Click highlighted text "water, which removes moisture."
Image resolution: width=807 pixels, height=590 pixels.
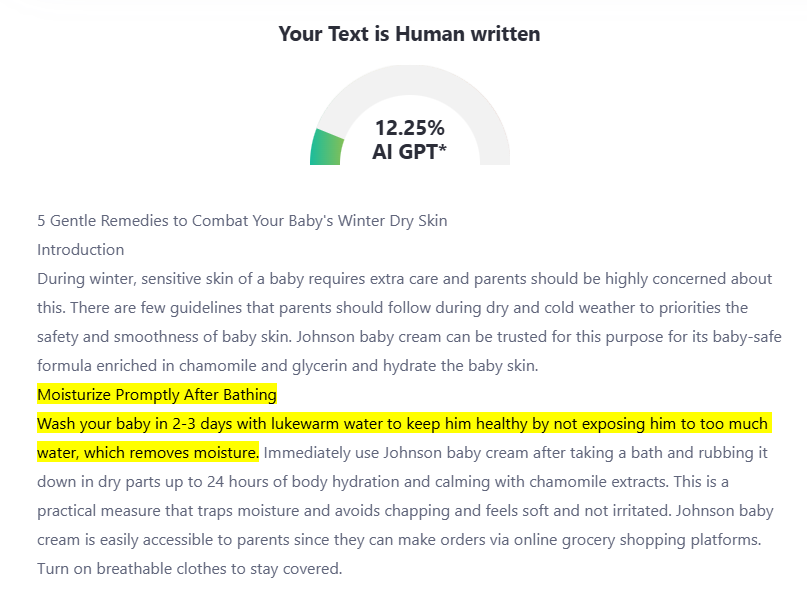[x=148, y=452]
